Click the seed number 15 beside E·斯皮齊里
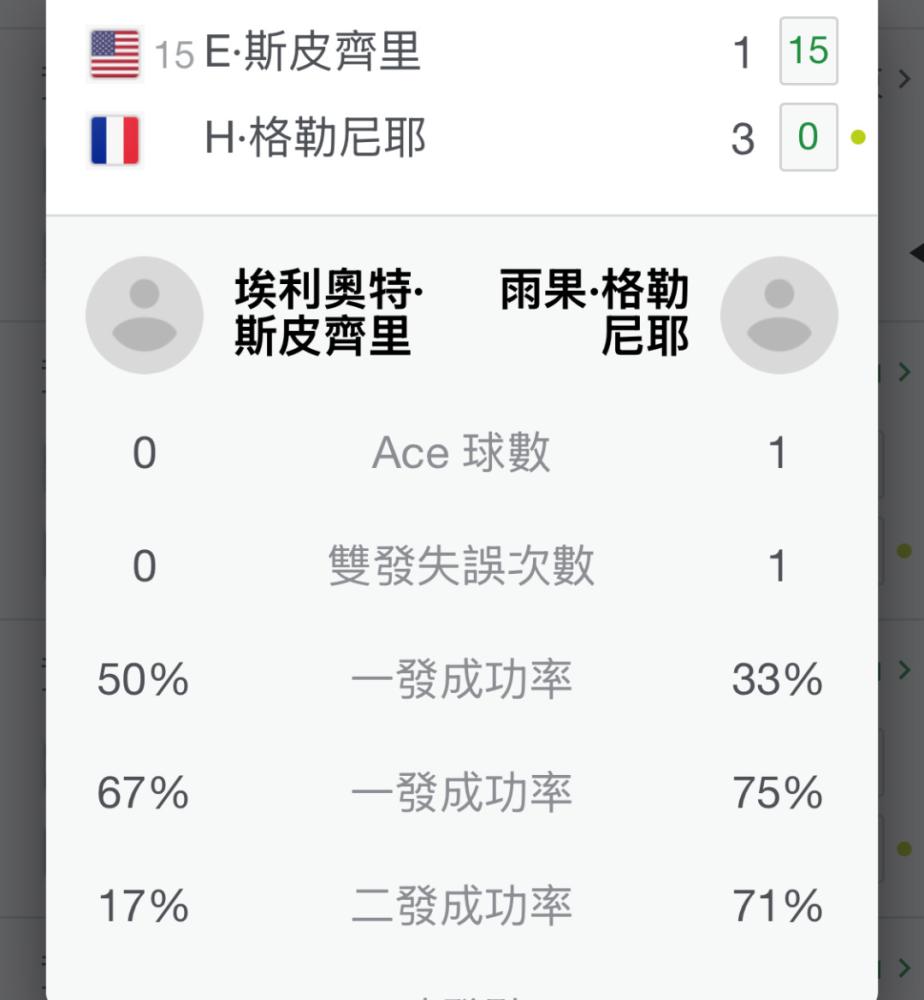 click(174, 55)
